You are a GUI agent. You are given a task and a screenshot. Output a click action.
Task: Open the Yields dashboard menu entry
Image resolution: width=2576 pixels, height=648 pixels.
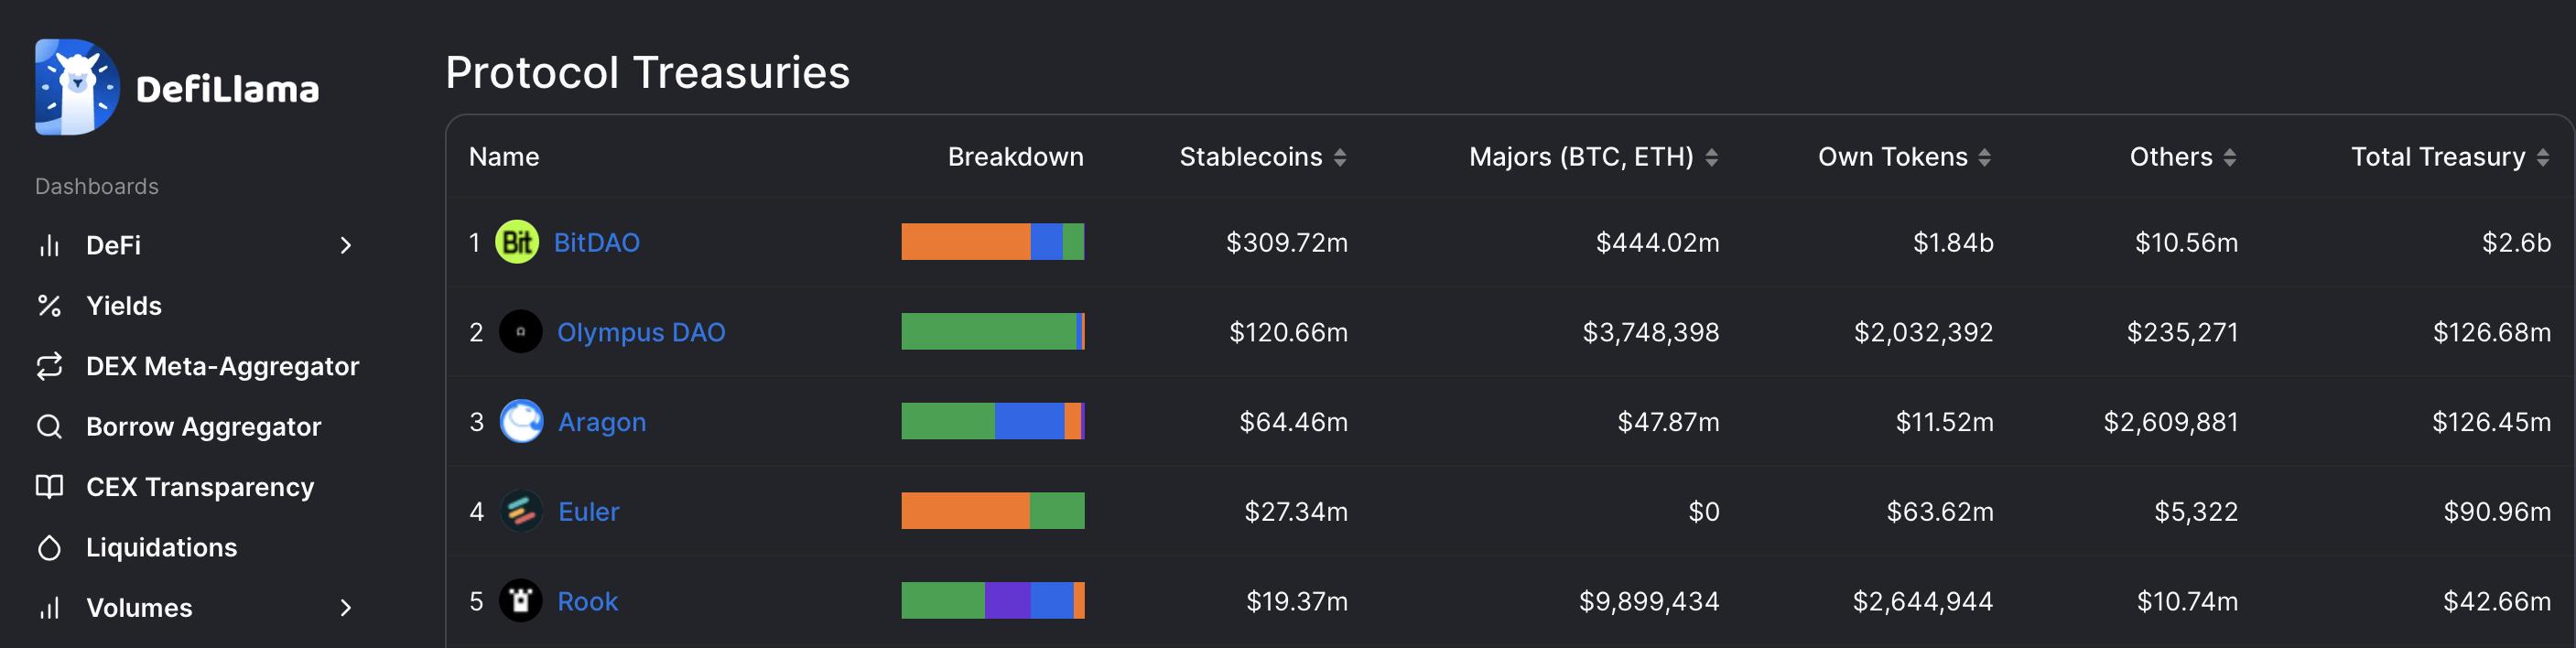[x=124, y=305]
